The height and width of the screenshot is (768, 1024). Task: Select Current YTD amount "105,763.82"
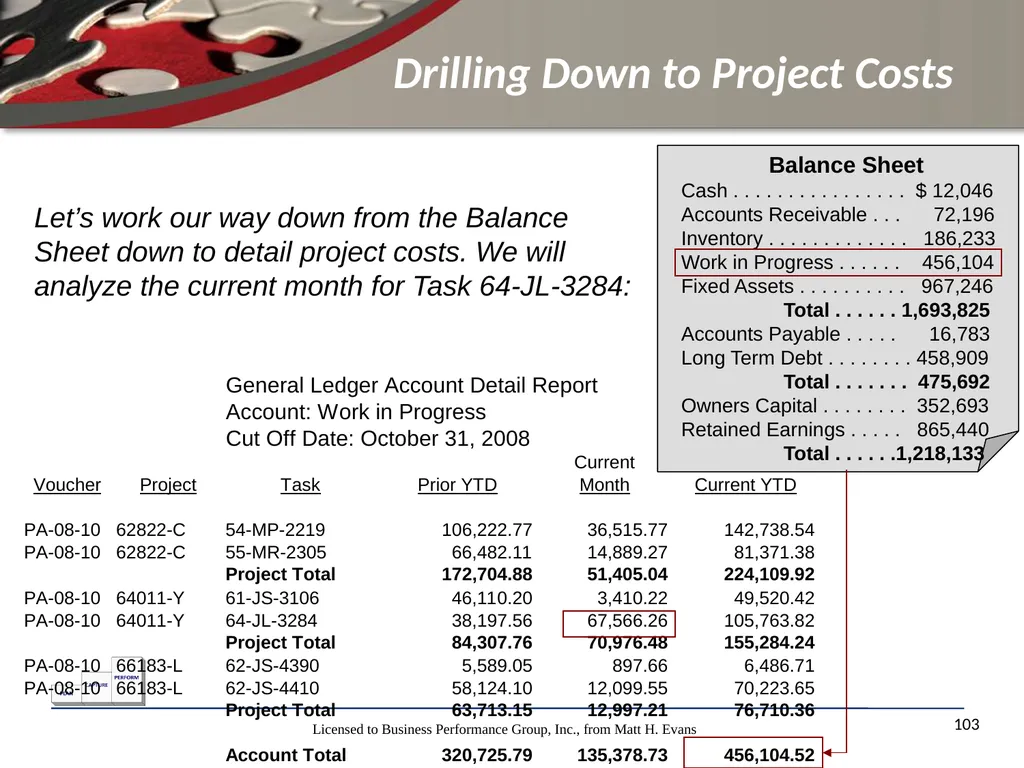(769, 621)
